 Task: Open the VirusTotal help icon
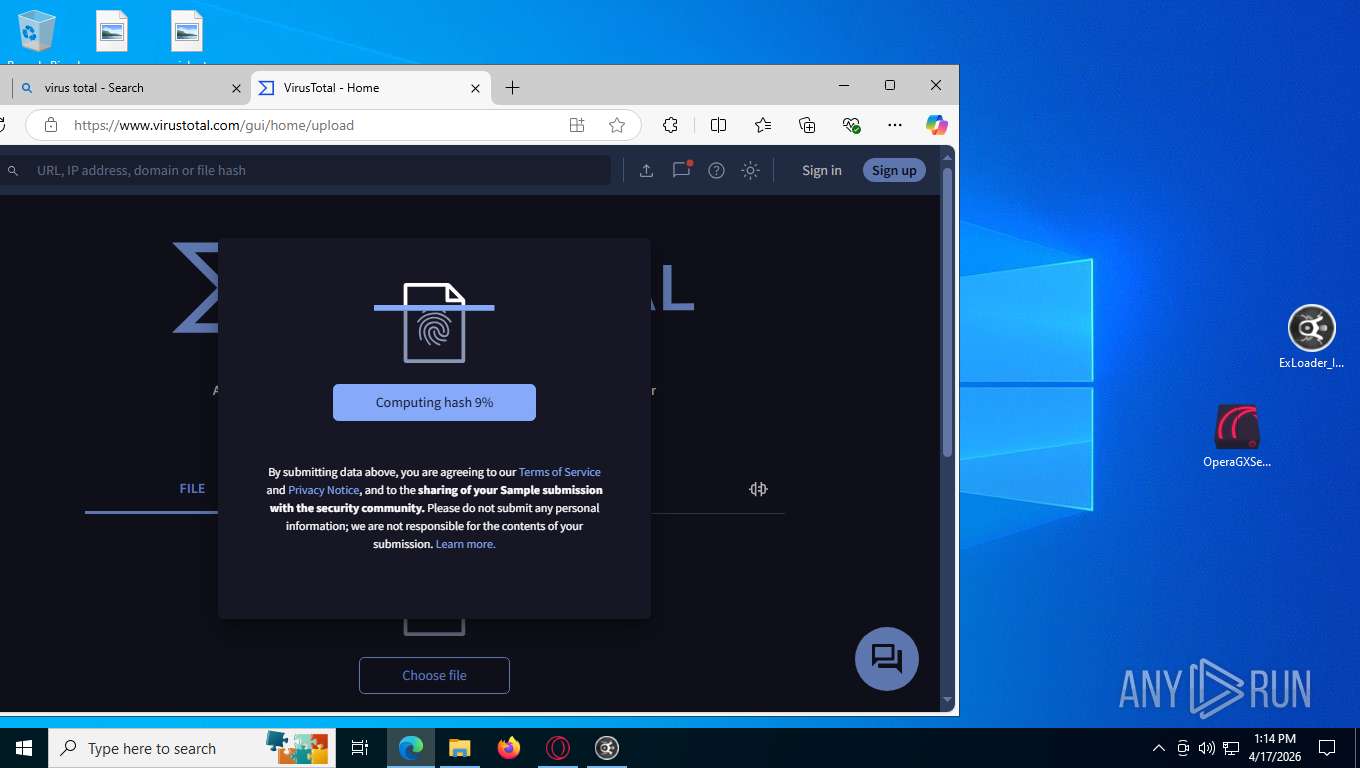point(716,170)
